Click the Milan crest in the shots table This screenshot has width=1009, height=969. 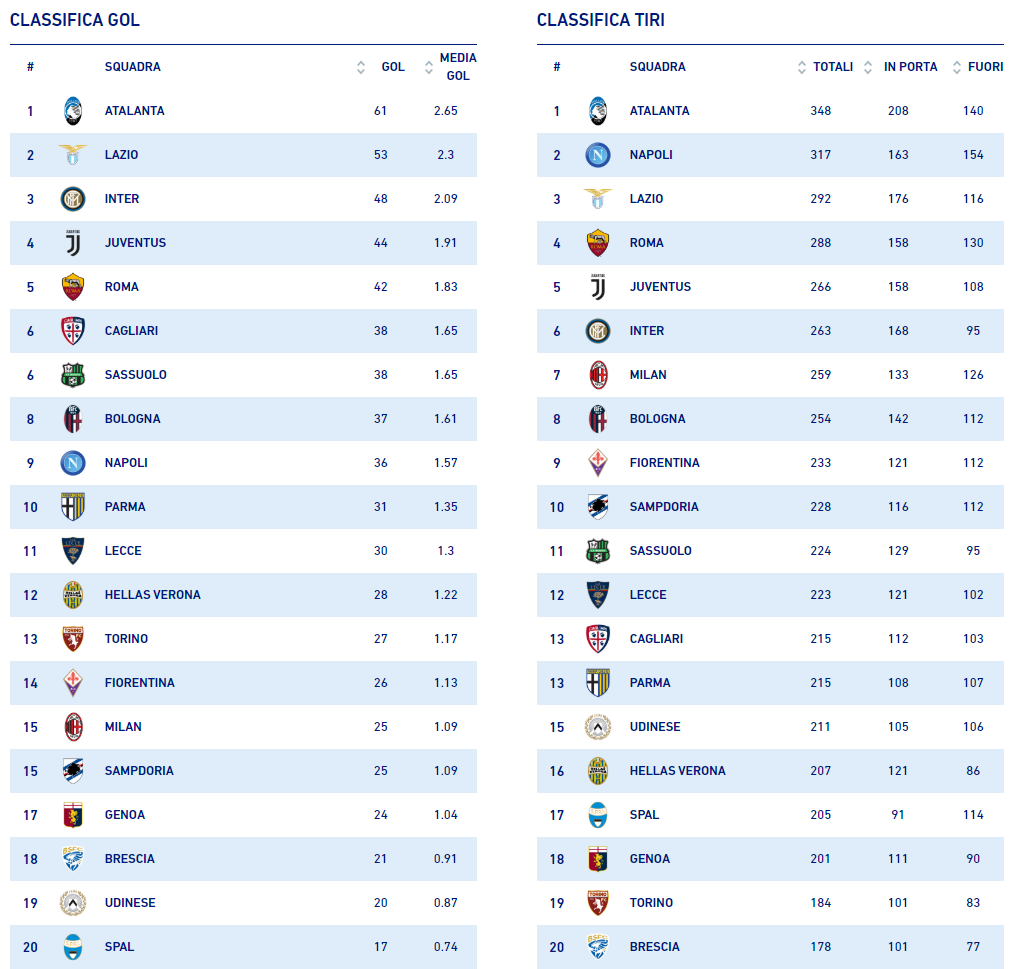coord(598,375)
